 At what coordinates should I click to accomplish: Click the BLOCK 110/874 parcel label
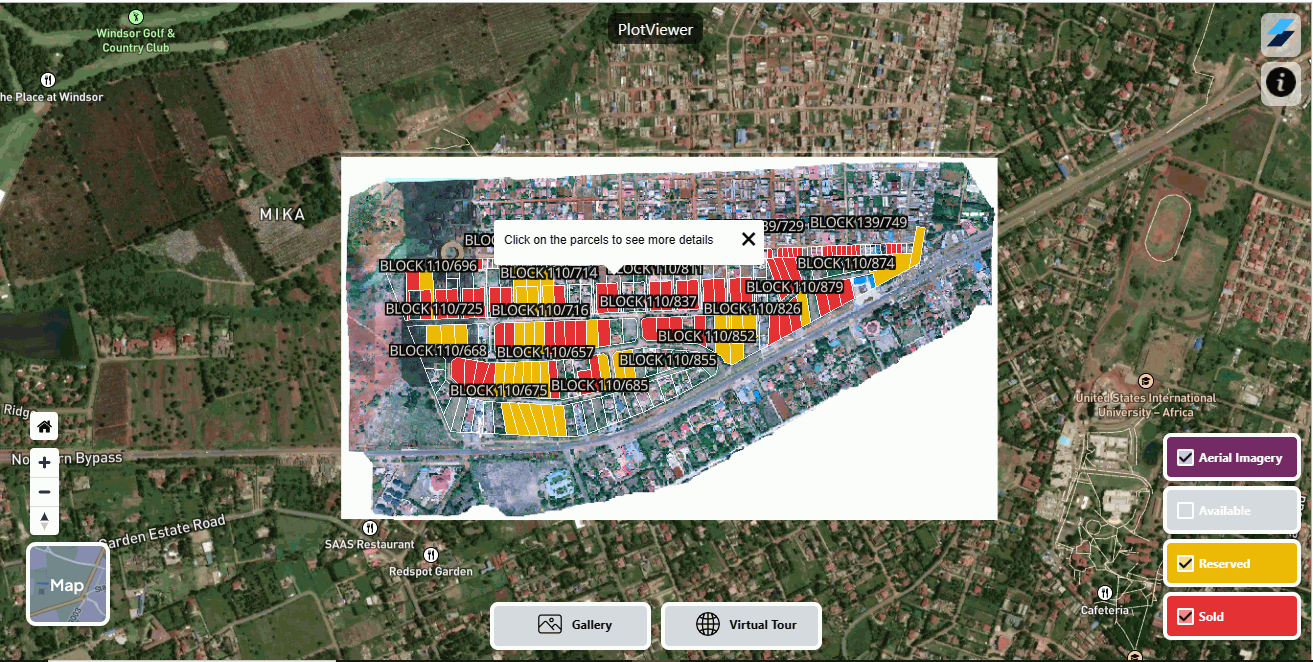click(846, 264)
